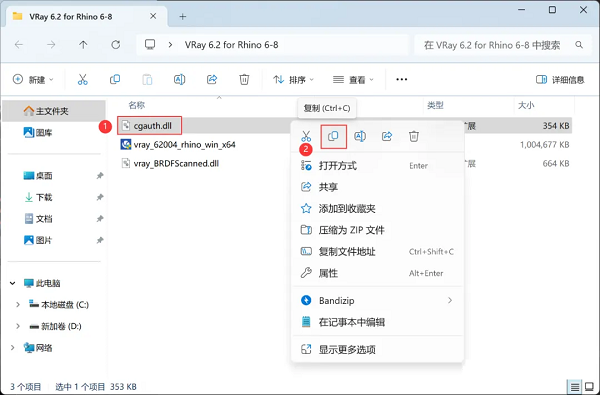Switch to details list view icon in status bar
600x395 pixels.
point(575,387)
